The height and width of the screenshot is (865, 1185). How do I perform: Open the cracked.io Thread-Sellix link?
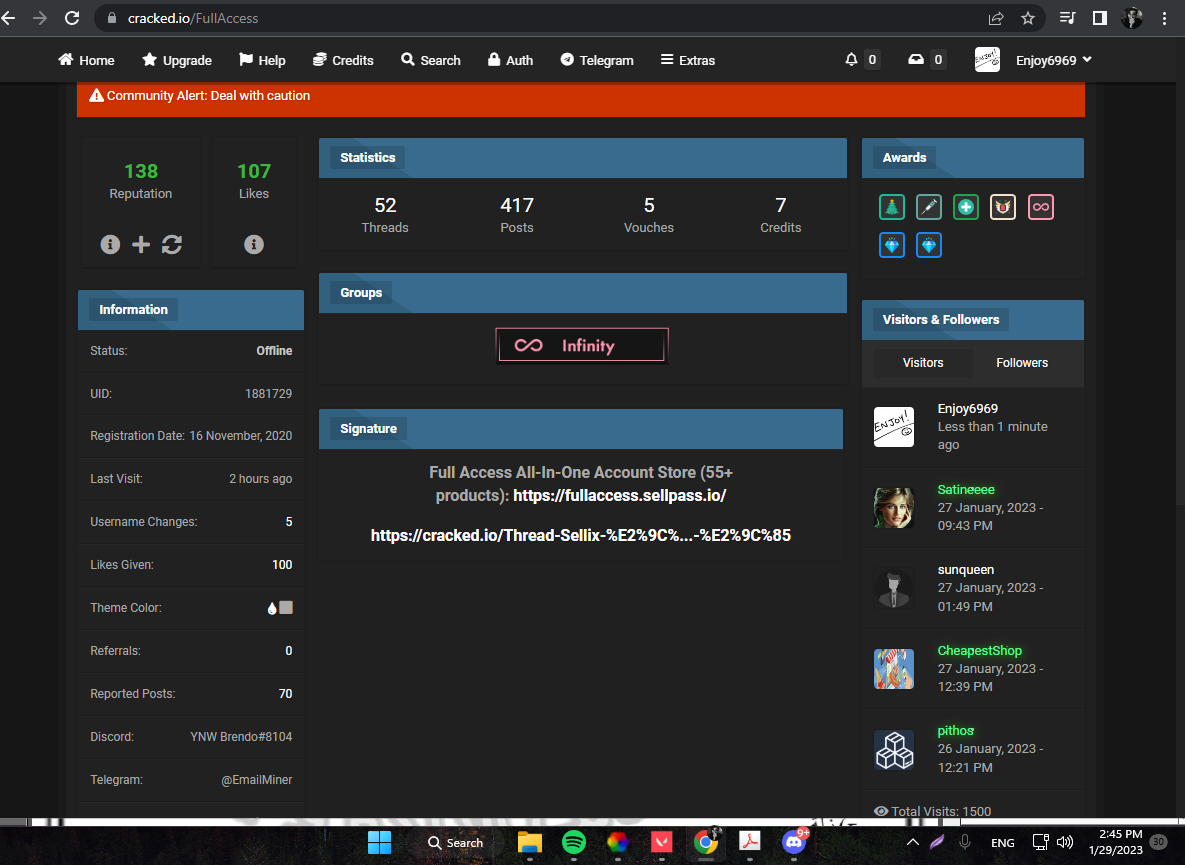tap(580, 536)
